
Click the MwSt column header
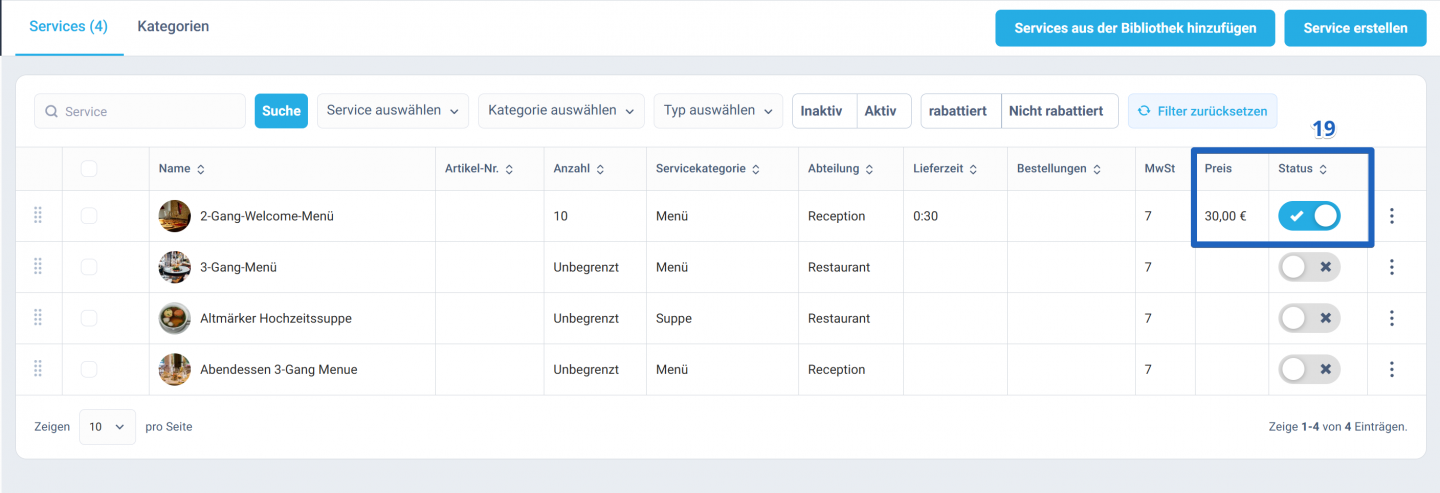click(1159, 169)
